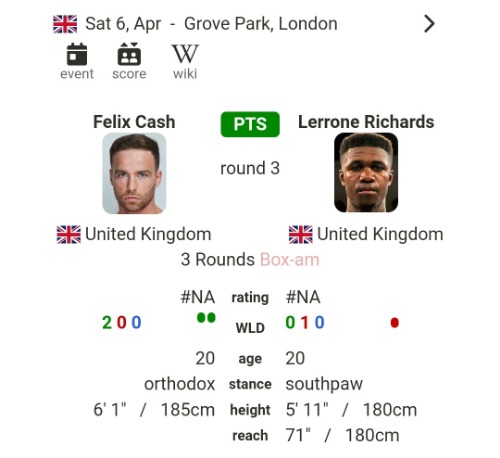Click Felix Cash's green win dots
This screenshot has width=500, height=458.
point(206,318)
